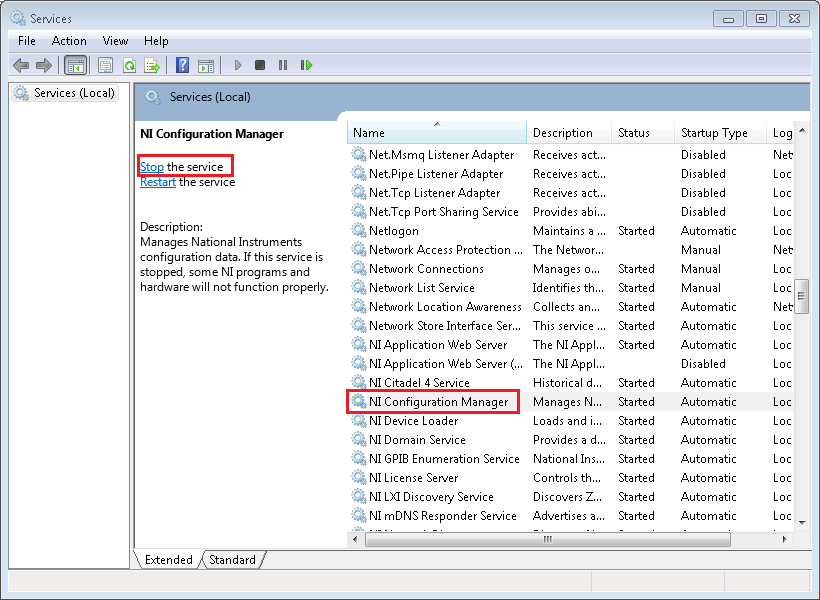820x600 pixels.
Task: Sort by the Log On As column header
Action: tap(781, 133)
